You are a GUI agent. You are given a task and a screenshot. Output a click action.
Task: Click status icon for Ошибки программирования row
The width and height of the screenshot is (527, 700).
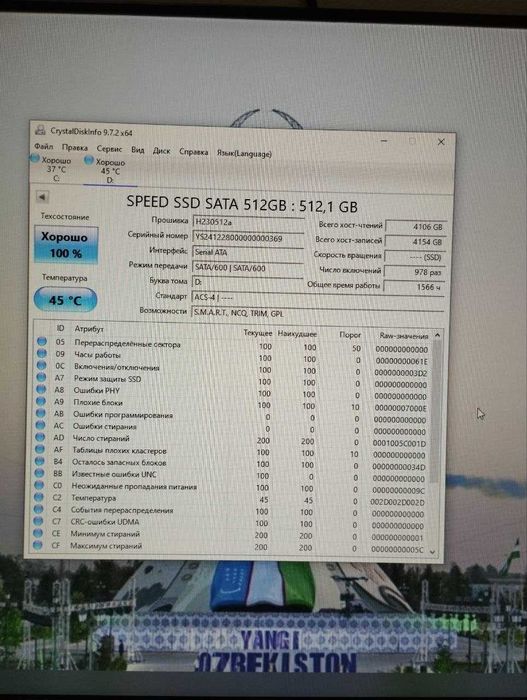tap(41, 413)
